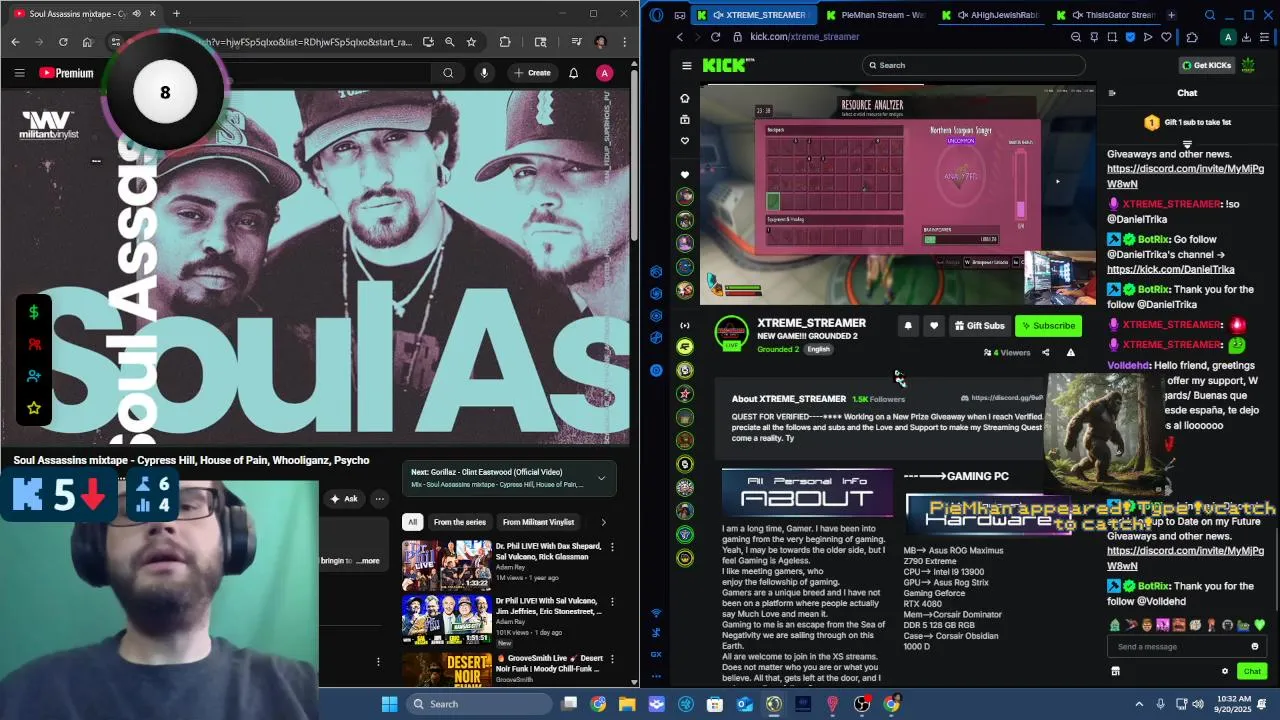Open YouTube account avatar menu
The height and width of the screenshot is (720, 1280).
(604, 73)
